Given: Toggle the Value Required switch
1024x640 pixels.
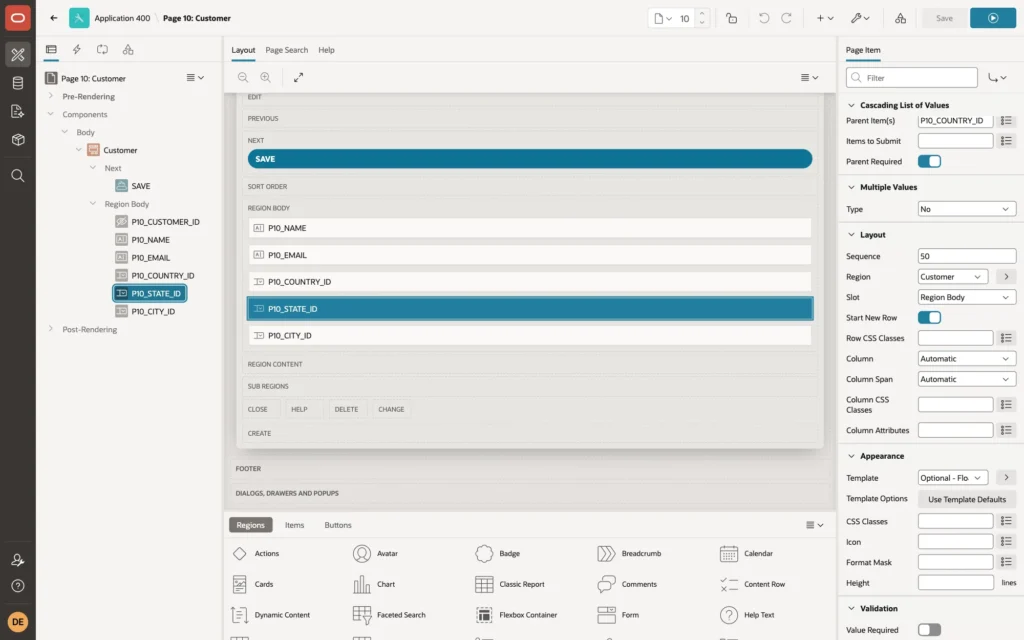Looking at the screenshot, I should (929, 630).
